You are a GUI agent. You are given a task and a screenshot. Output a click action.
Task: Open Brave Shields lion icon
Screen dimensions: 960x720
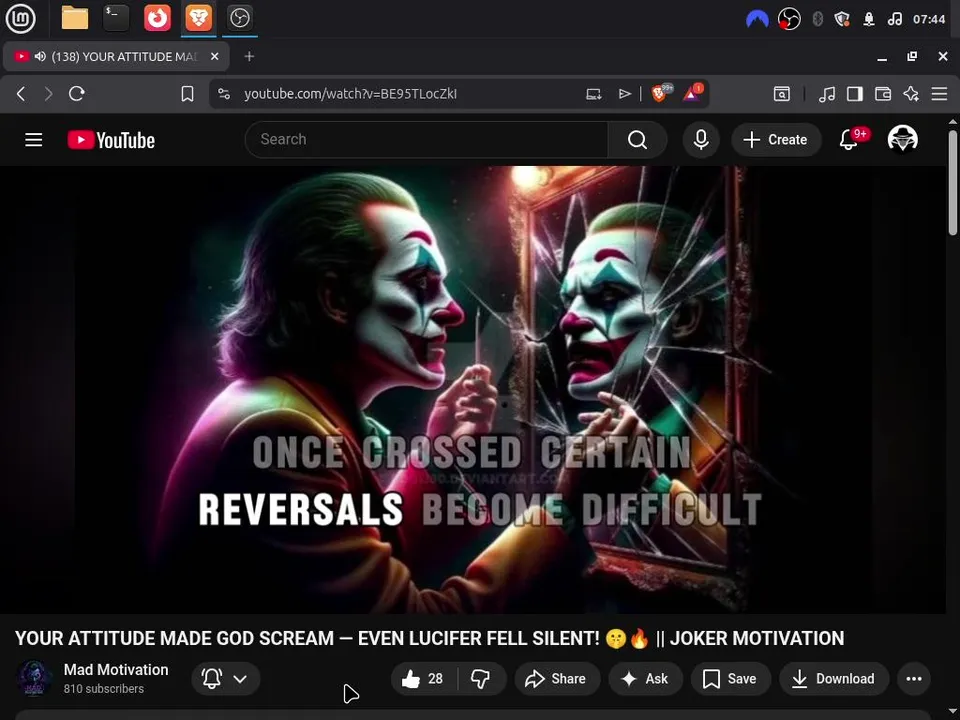tap(661, 93)
